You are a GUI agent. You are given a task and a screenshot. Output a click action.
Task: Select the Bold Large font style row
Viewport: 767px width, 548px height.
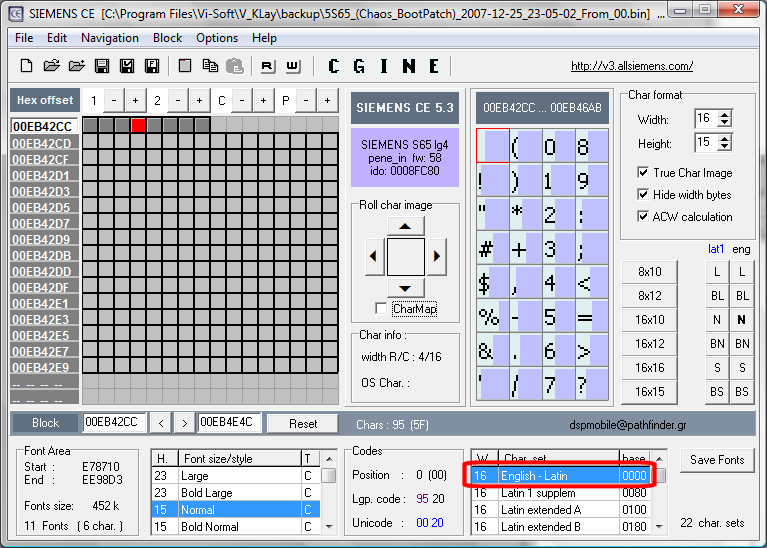coord(236,493)
